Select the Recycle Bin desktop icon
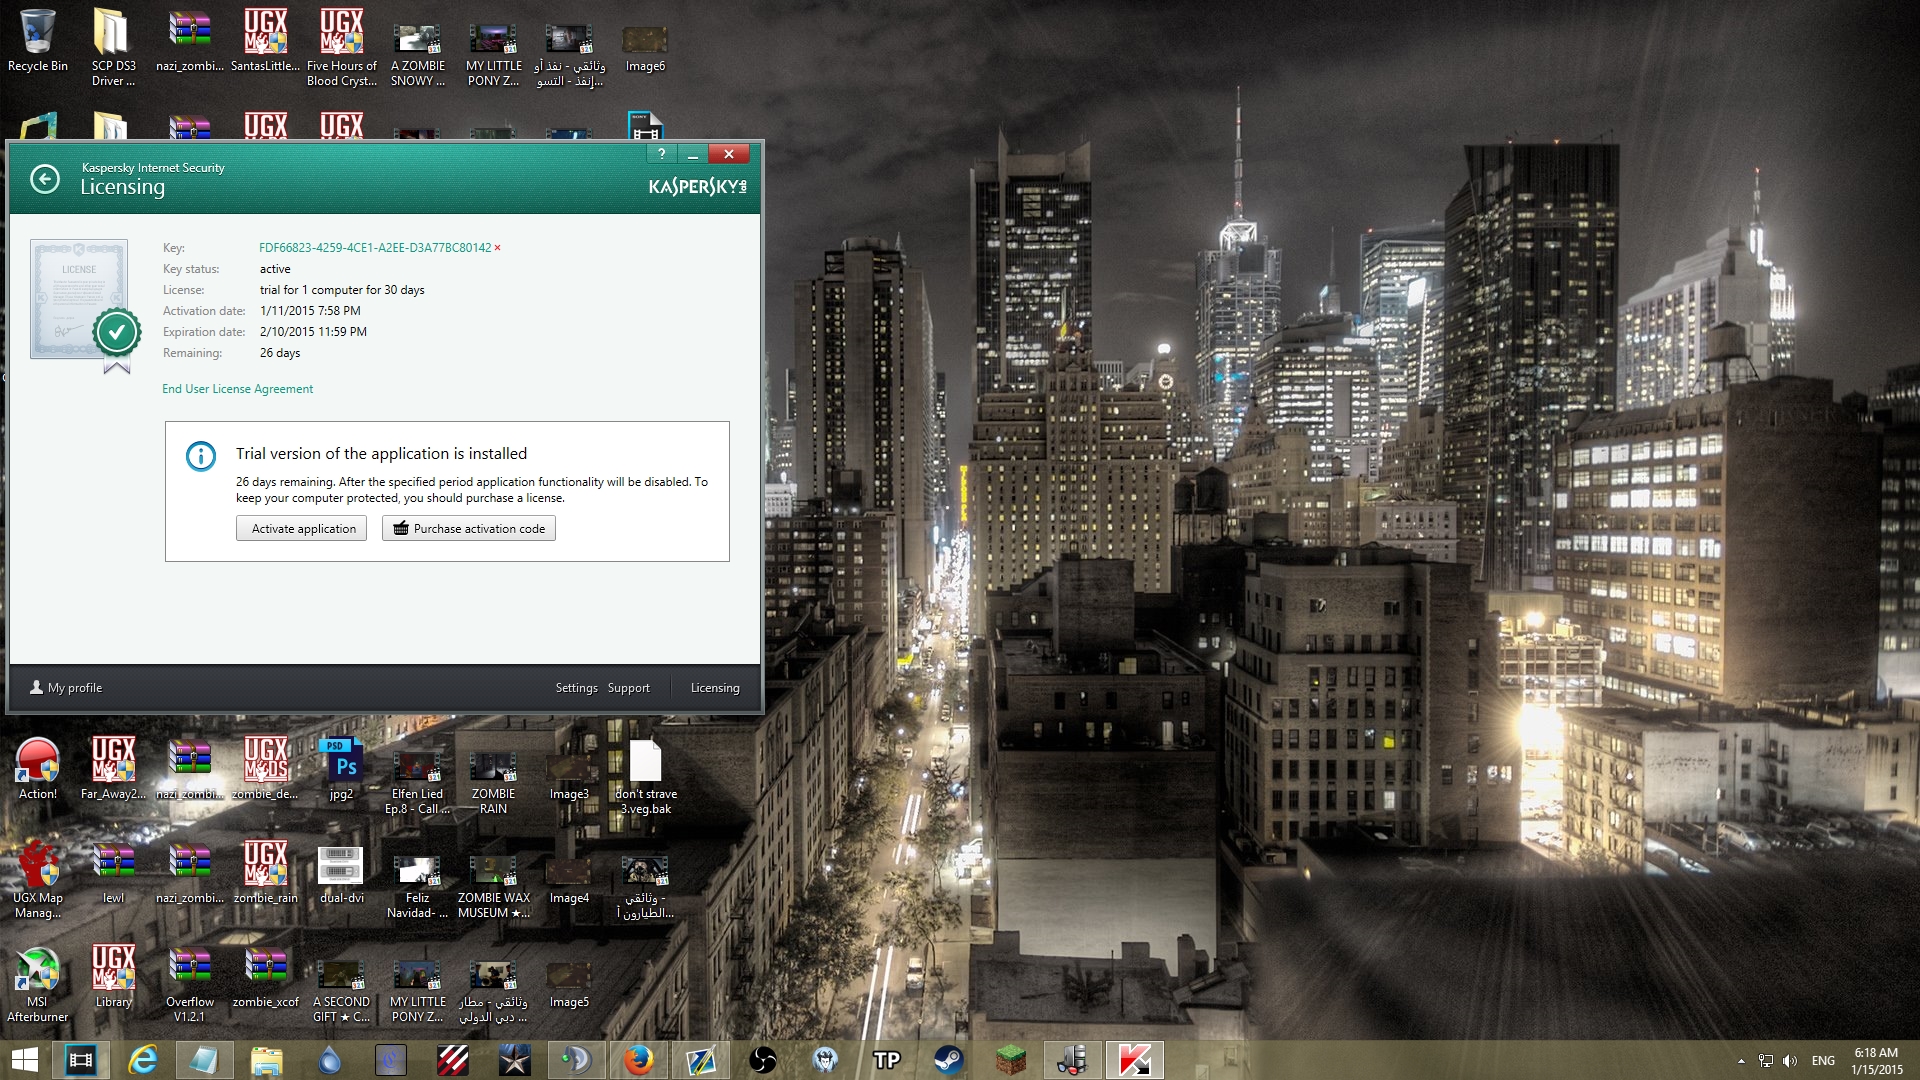The width and height of the screenshot is (1920, 1080). click(38, 40)
